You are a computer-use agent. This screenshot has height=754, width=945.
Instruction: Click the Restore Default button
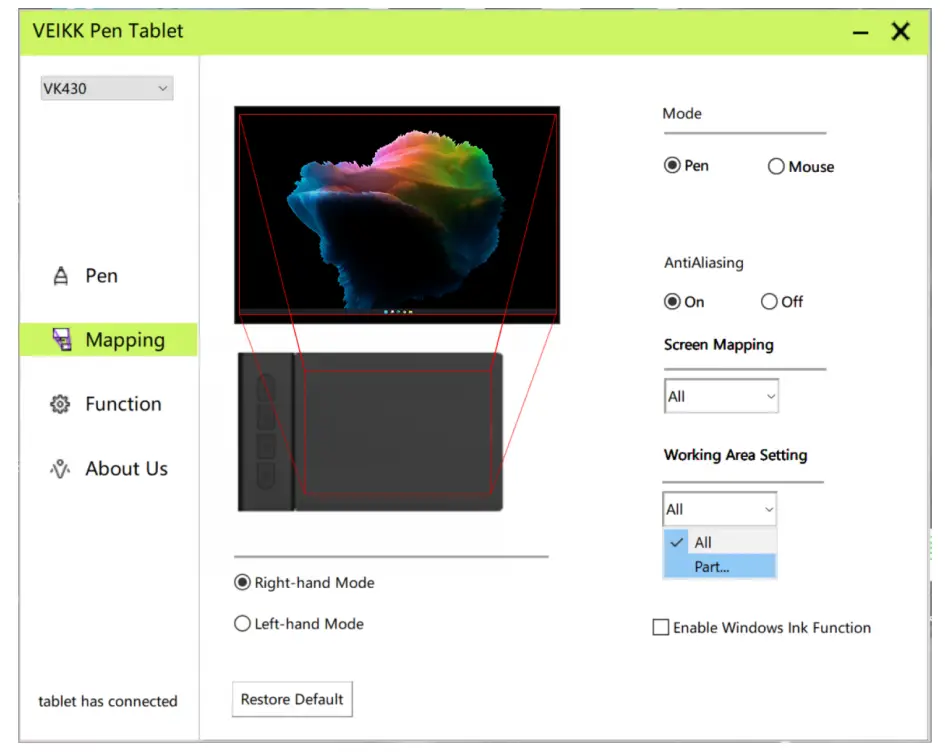(x=292, y=699)
